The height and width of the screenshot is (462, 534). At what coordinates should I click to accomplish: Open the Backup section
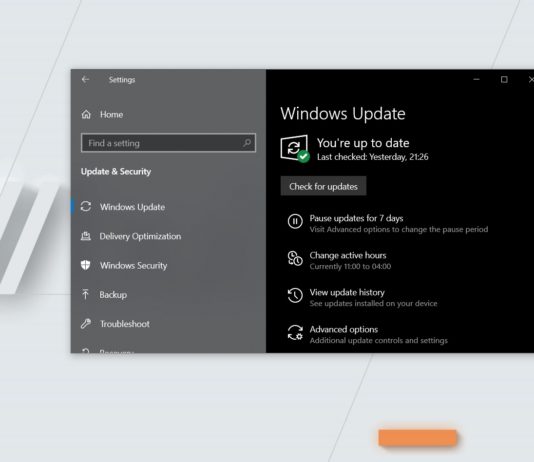113,295
